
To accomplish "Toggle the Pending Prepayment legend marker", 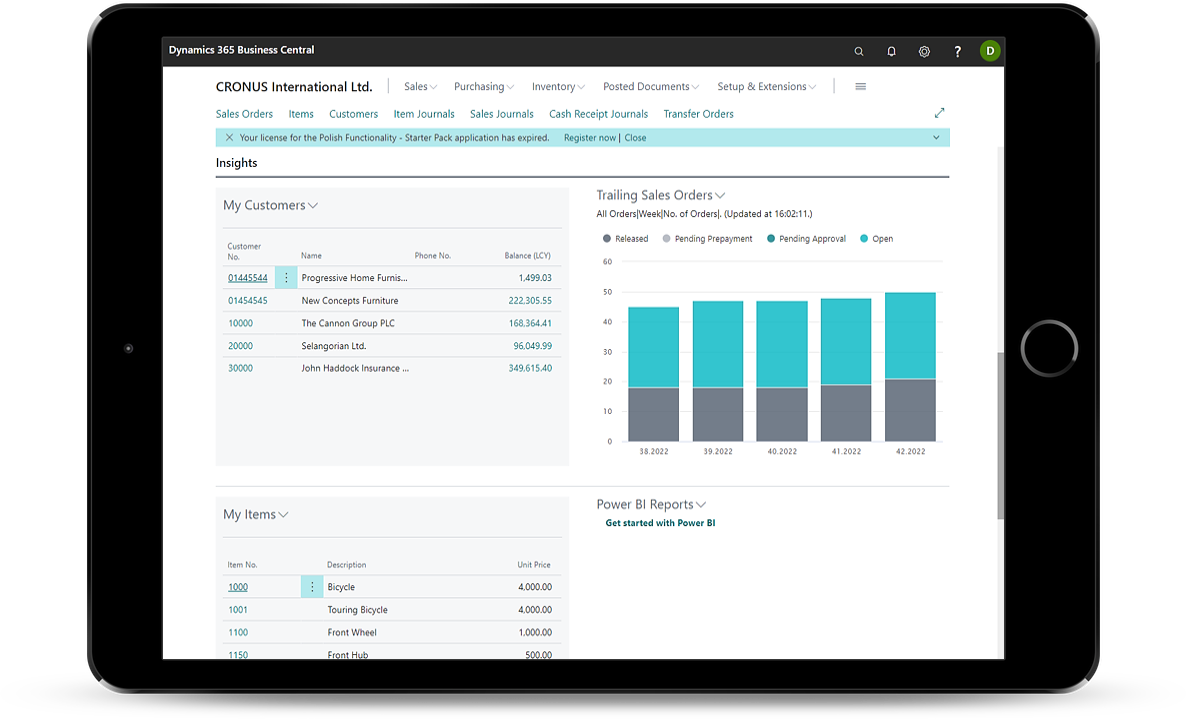I will click(x=666, y=238).
